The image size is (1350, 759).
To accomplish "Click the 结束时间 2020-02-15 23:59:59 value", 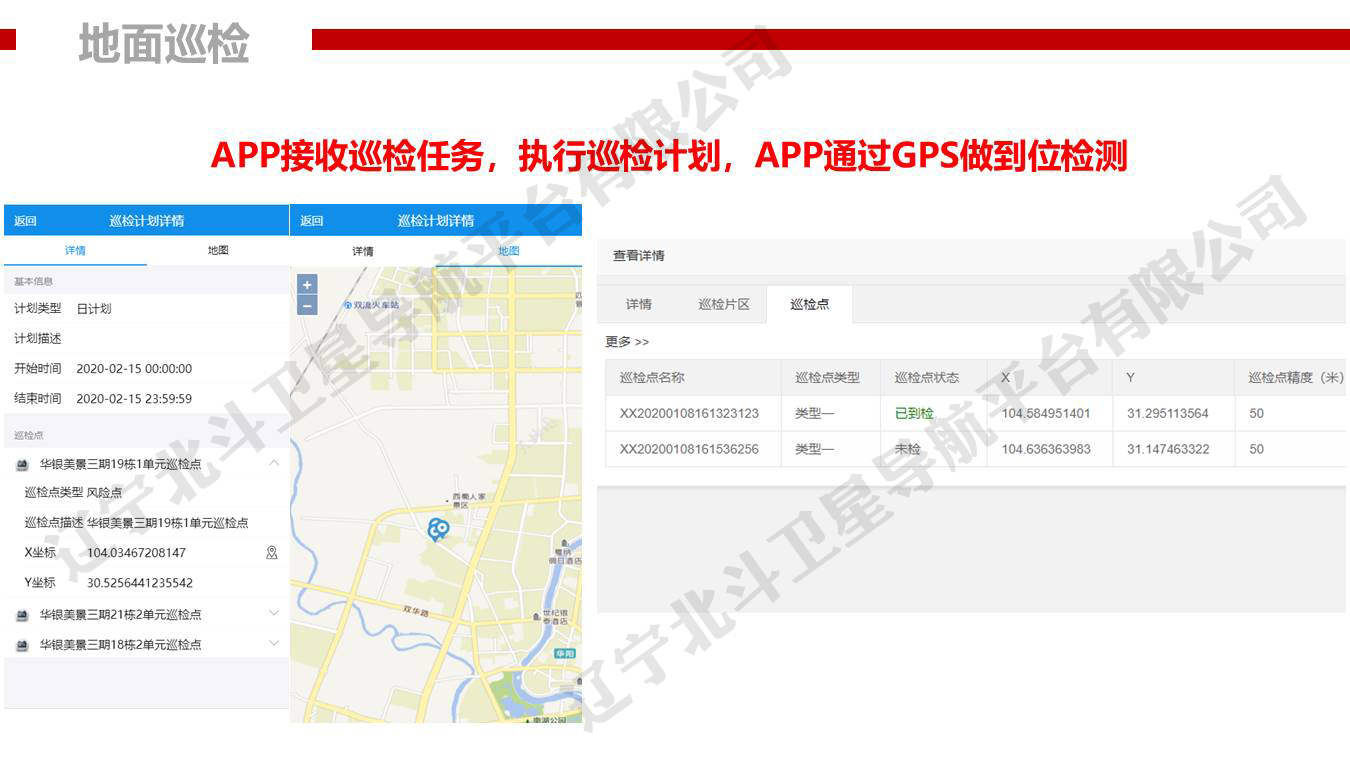I will click(x=134, y=399).
